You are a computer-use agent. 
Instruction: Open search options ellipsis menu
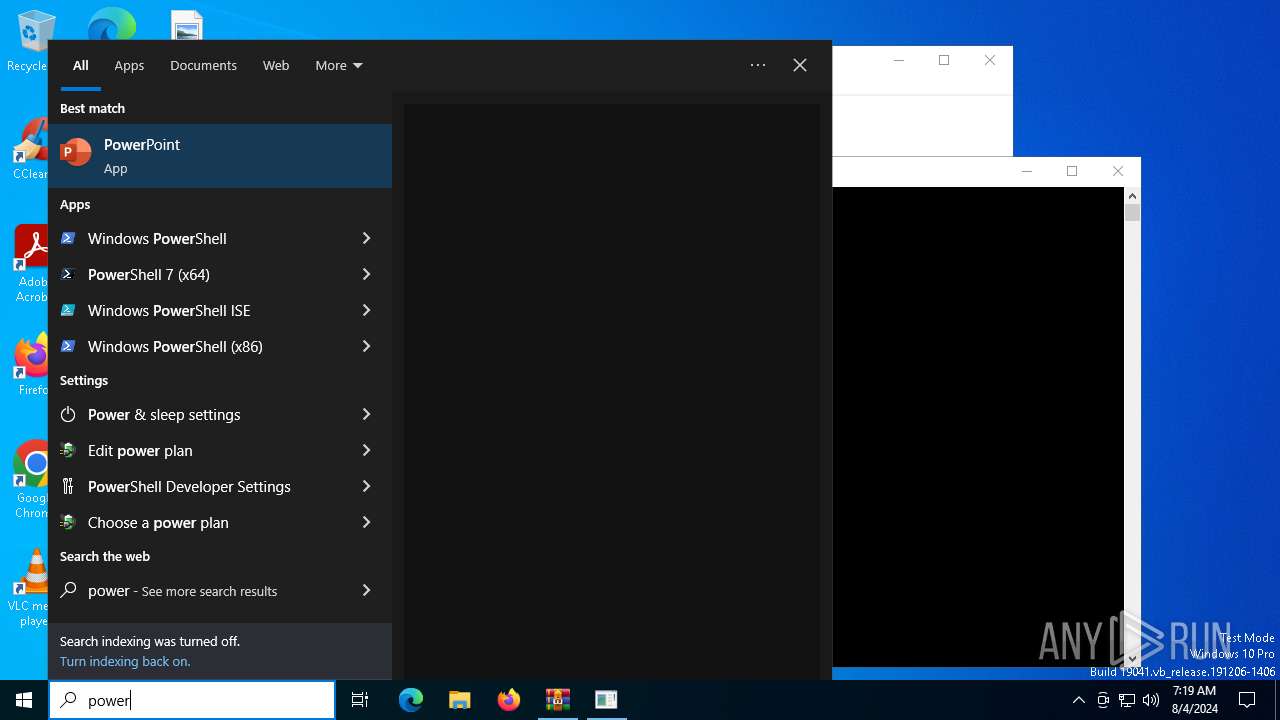tap(758, 65)
